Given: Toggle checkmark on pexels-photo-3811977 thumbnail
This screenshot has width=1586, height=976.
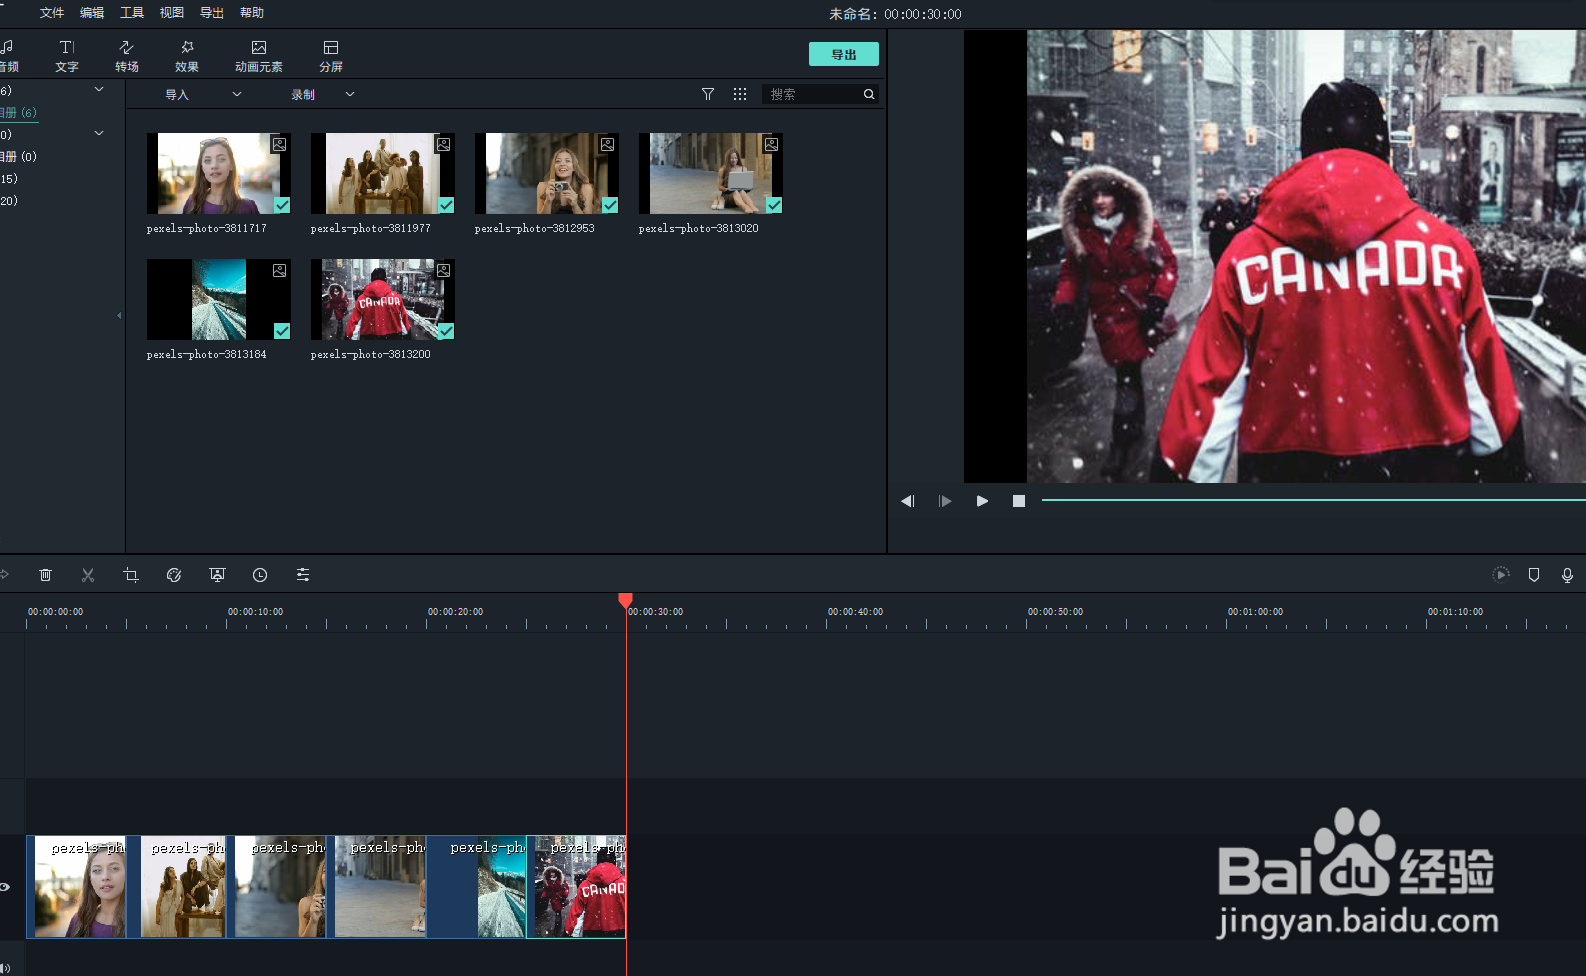Looking at the screenshot, I should [x=446, y=205].
